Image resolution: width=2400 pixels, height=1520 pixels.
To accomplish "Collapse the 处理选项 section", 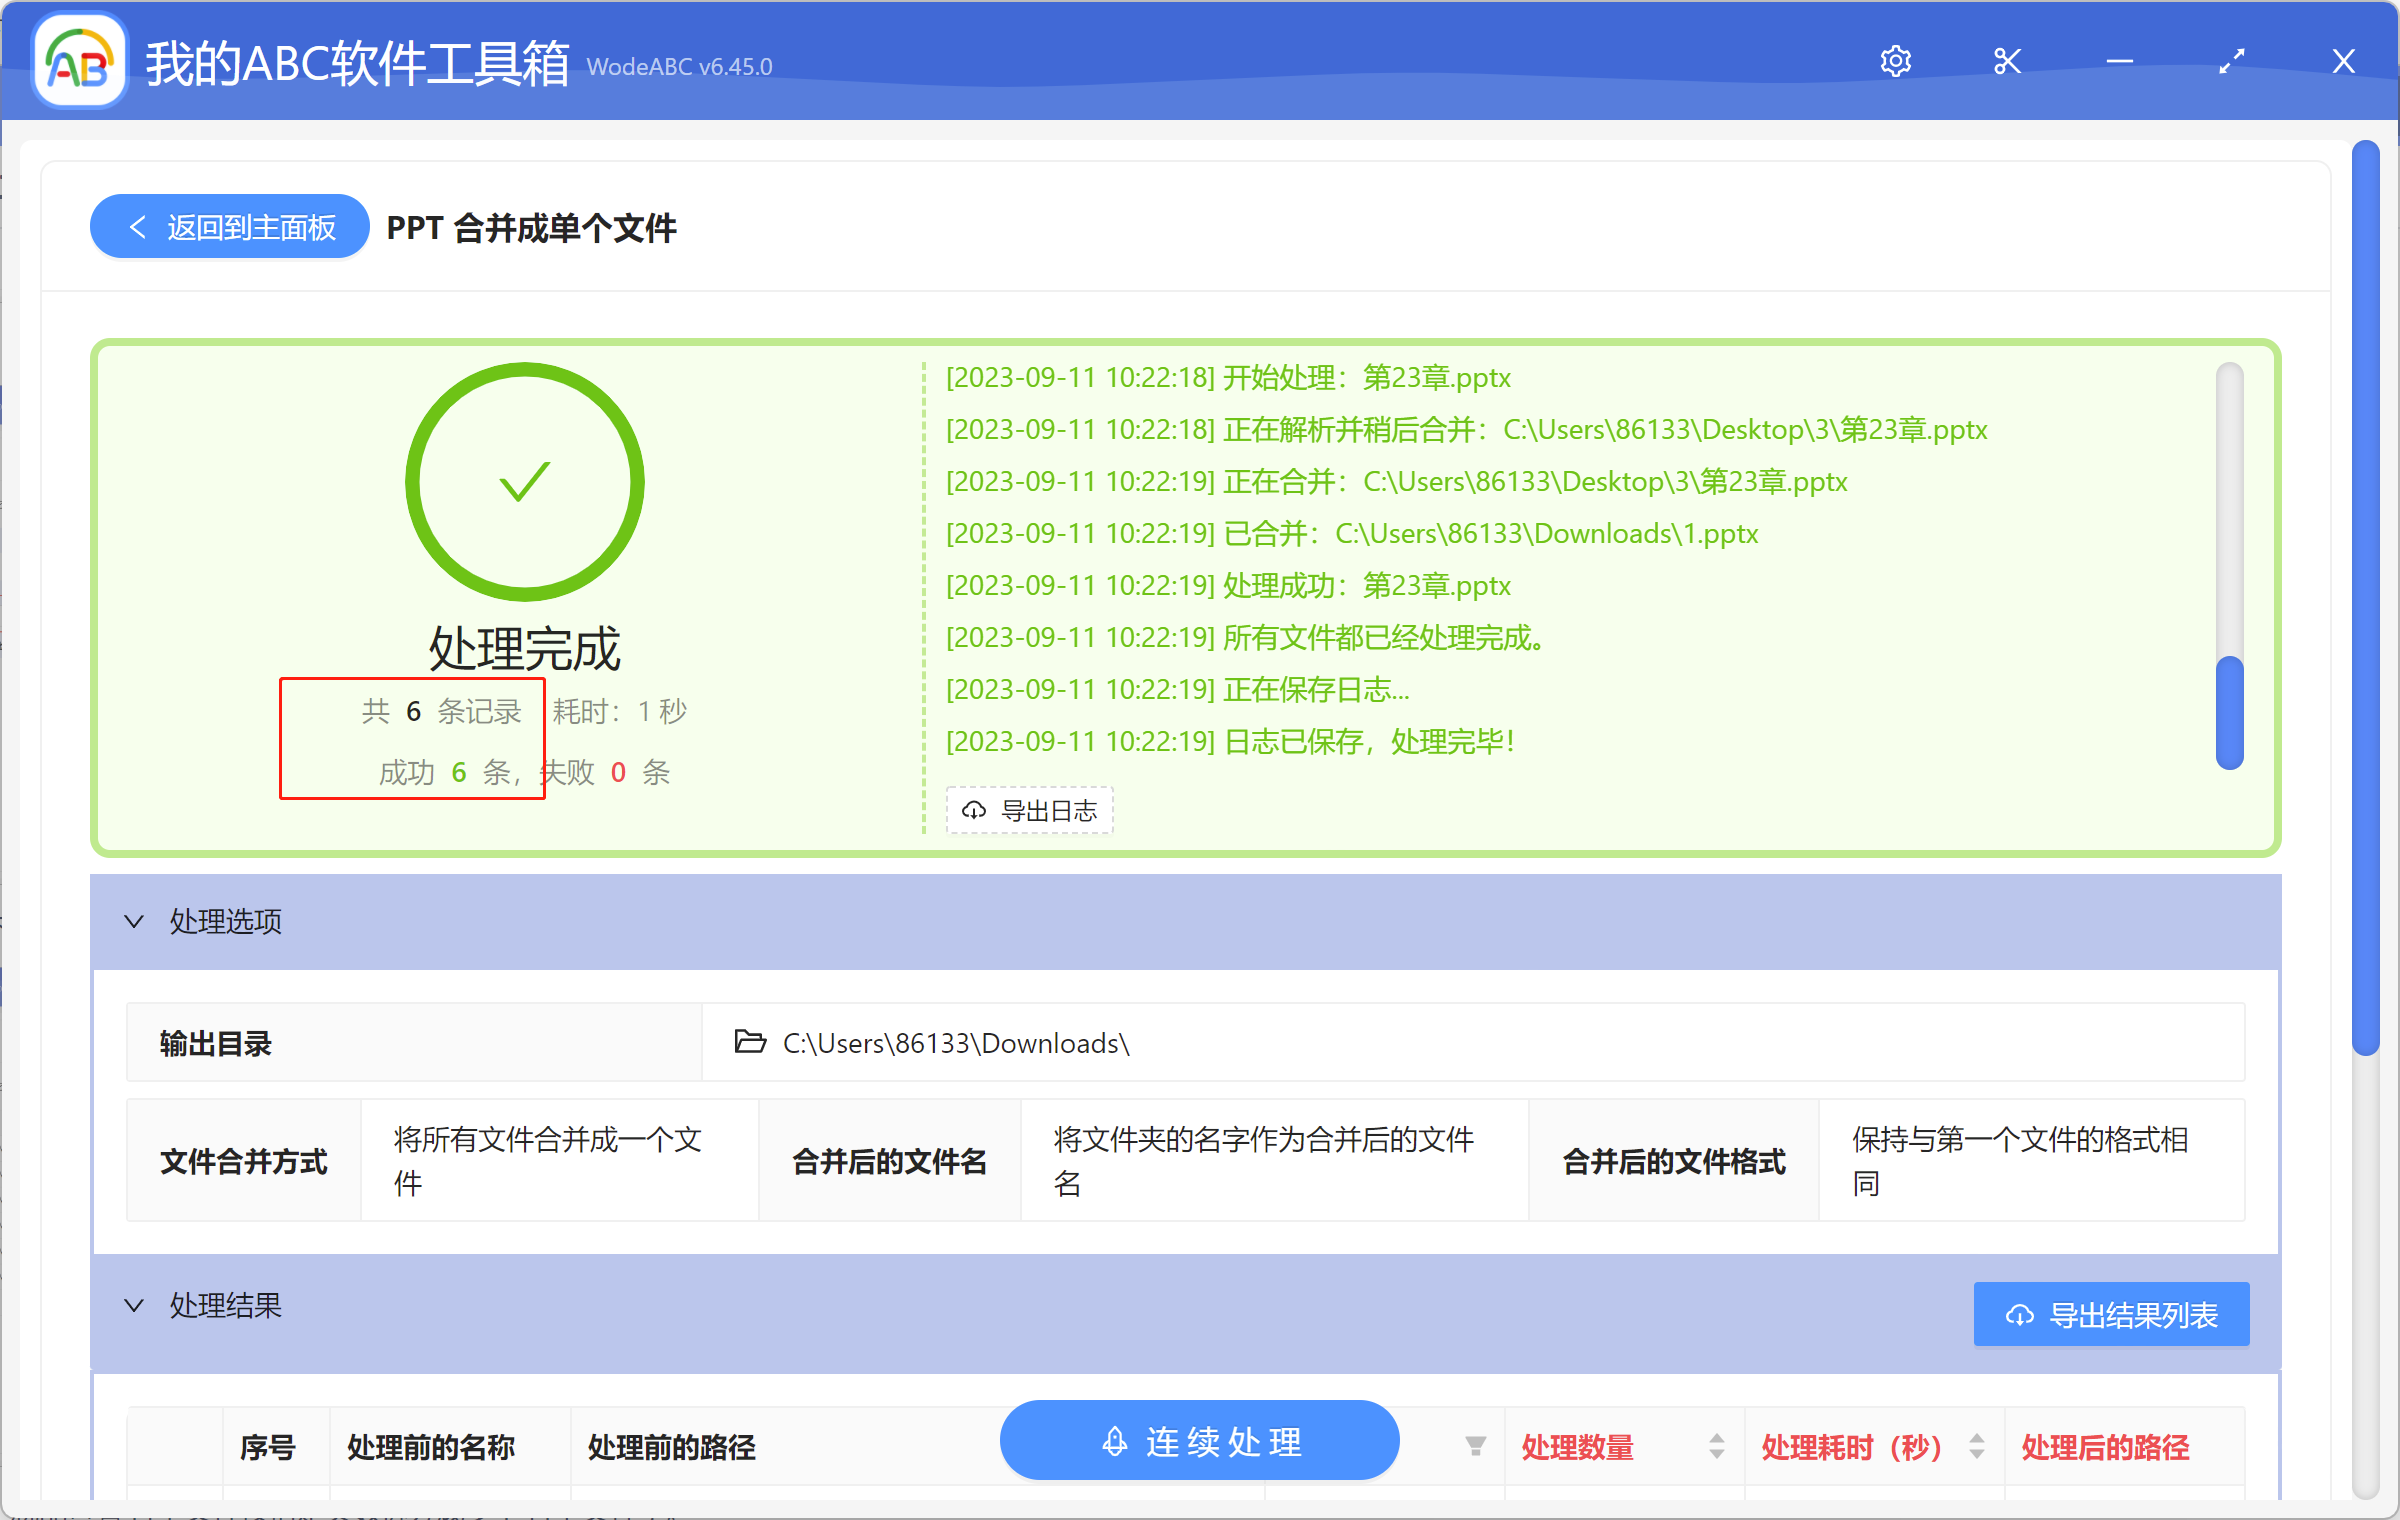I will (x=134, y=921).
